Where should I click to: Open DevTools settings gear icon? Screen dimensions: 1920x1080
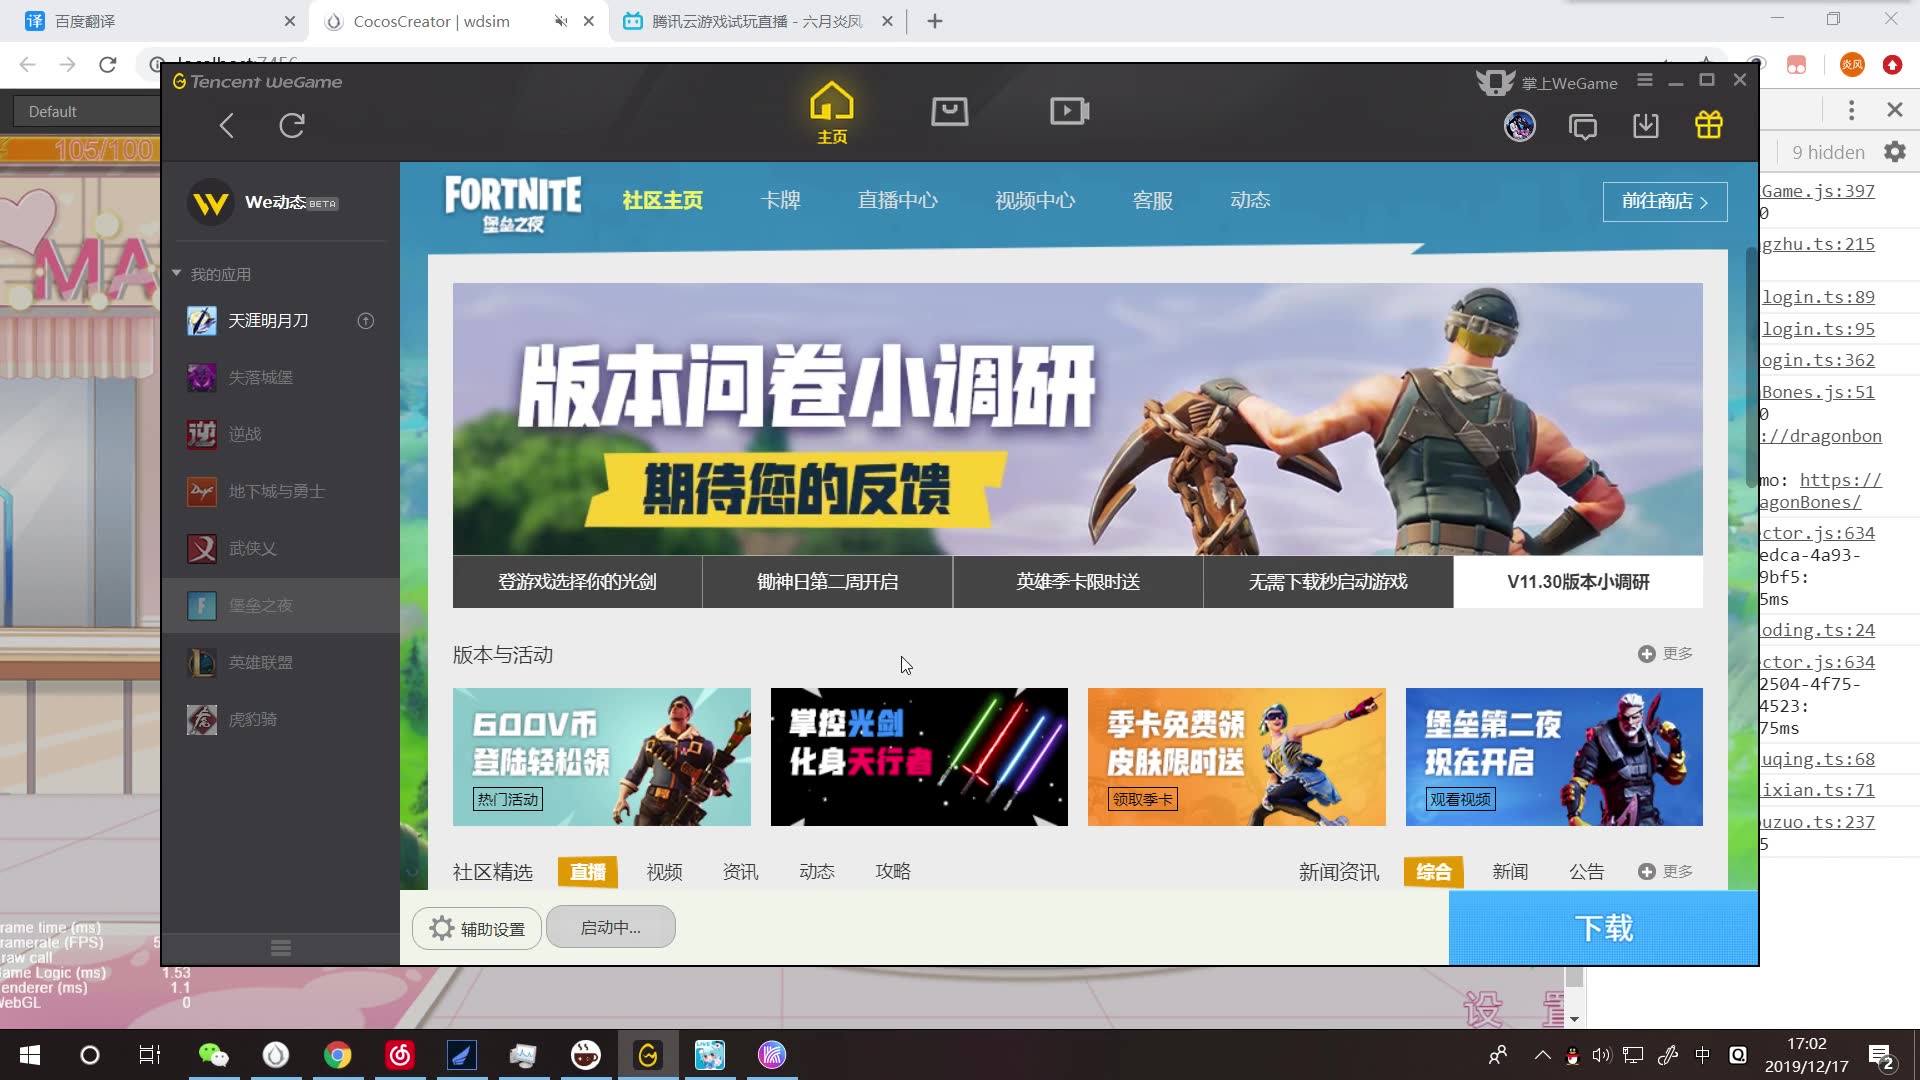click(1895, 152)
